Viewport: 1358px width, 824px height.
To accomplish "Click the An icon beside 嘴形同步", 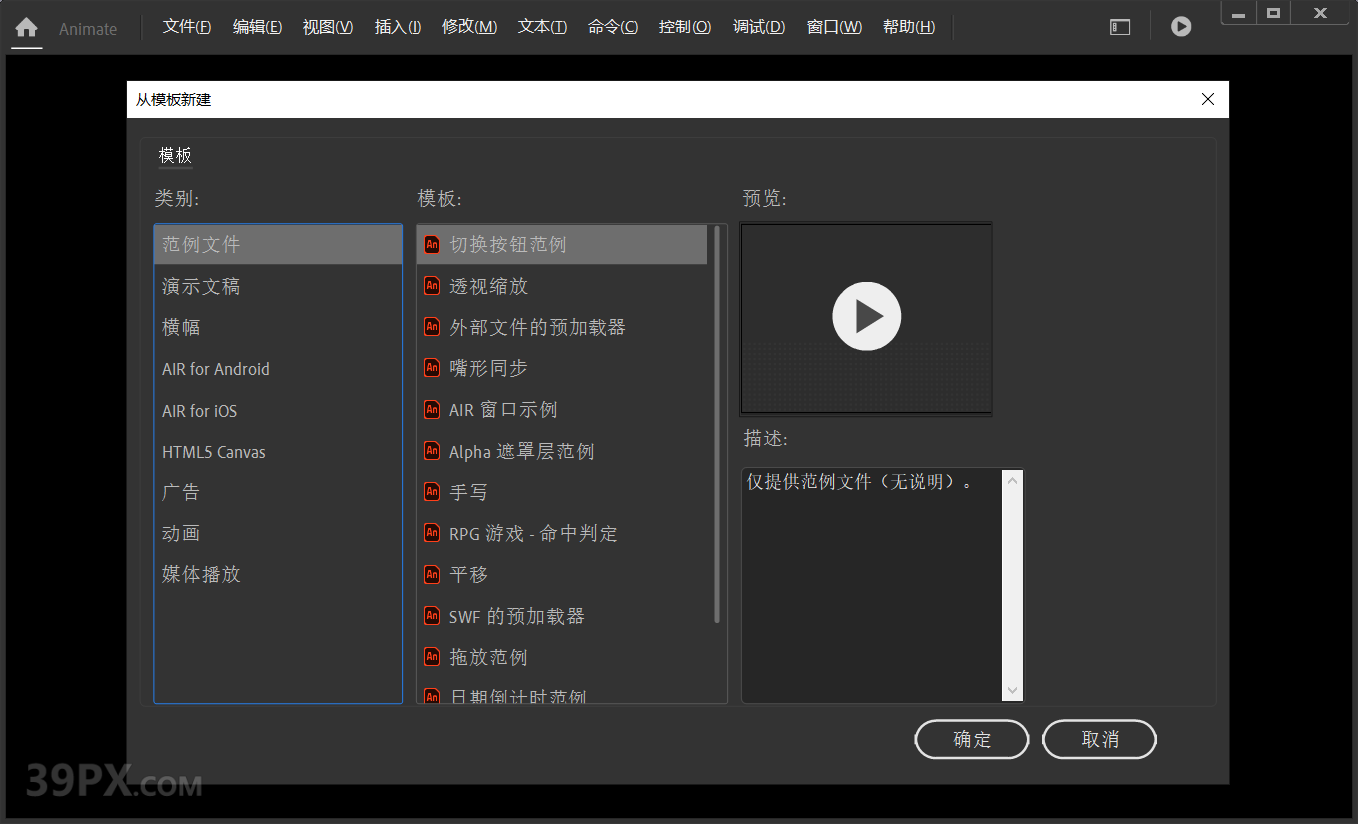I will pyautogui.click(x=432, y=367).
